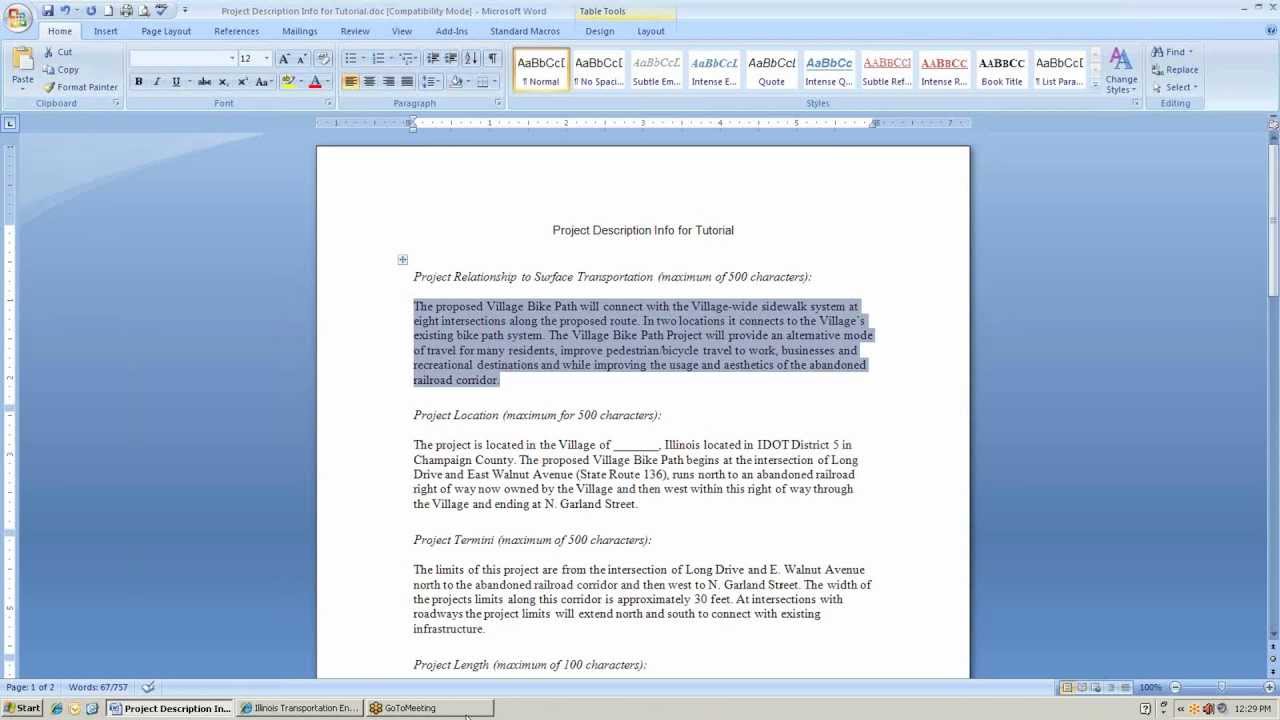This screenshot has height=720, width=1280.
Task: Toggle align text left
Action: [351, 82]
